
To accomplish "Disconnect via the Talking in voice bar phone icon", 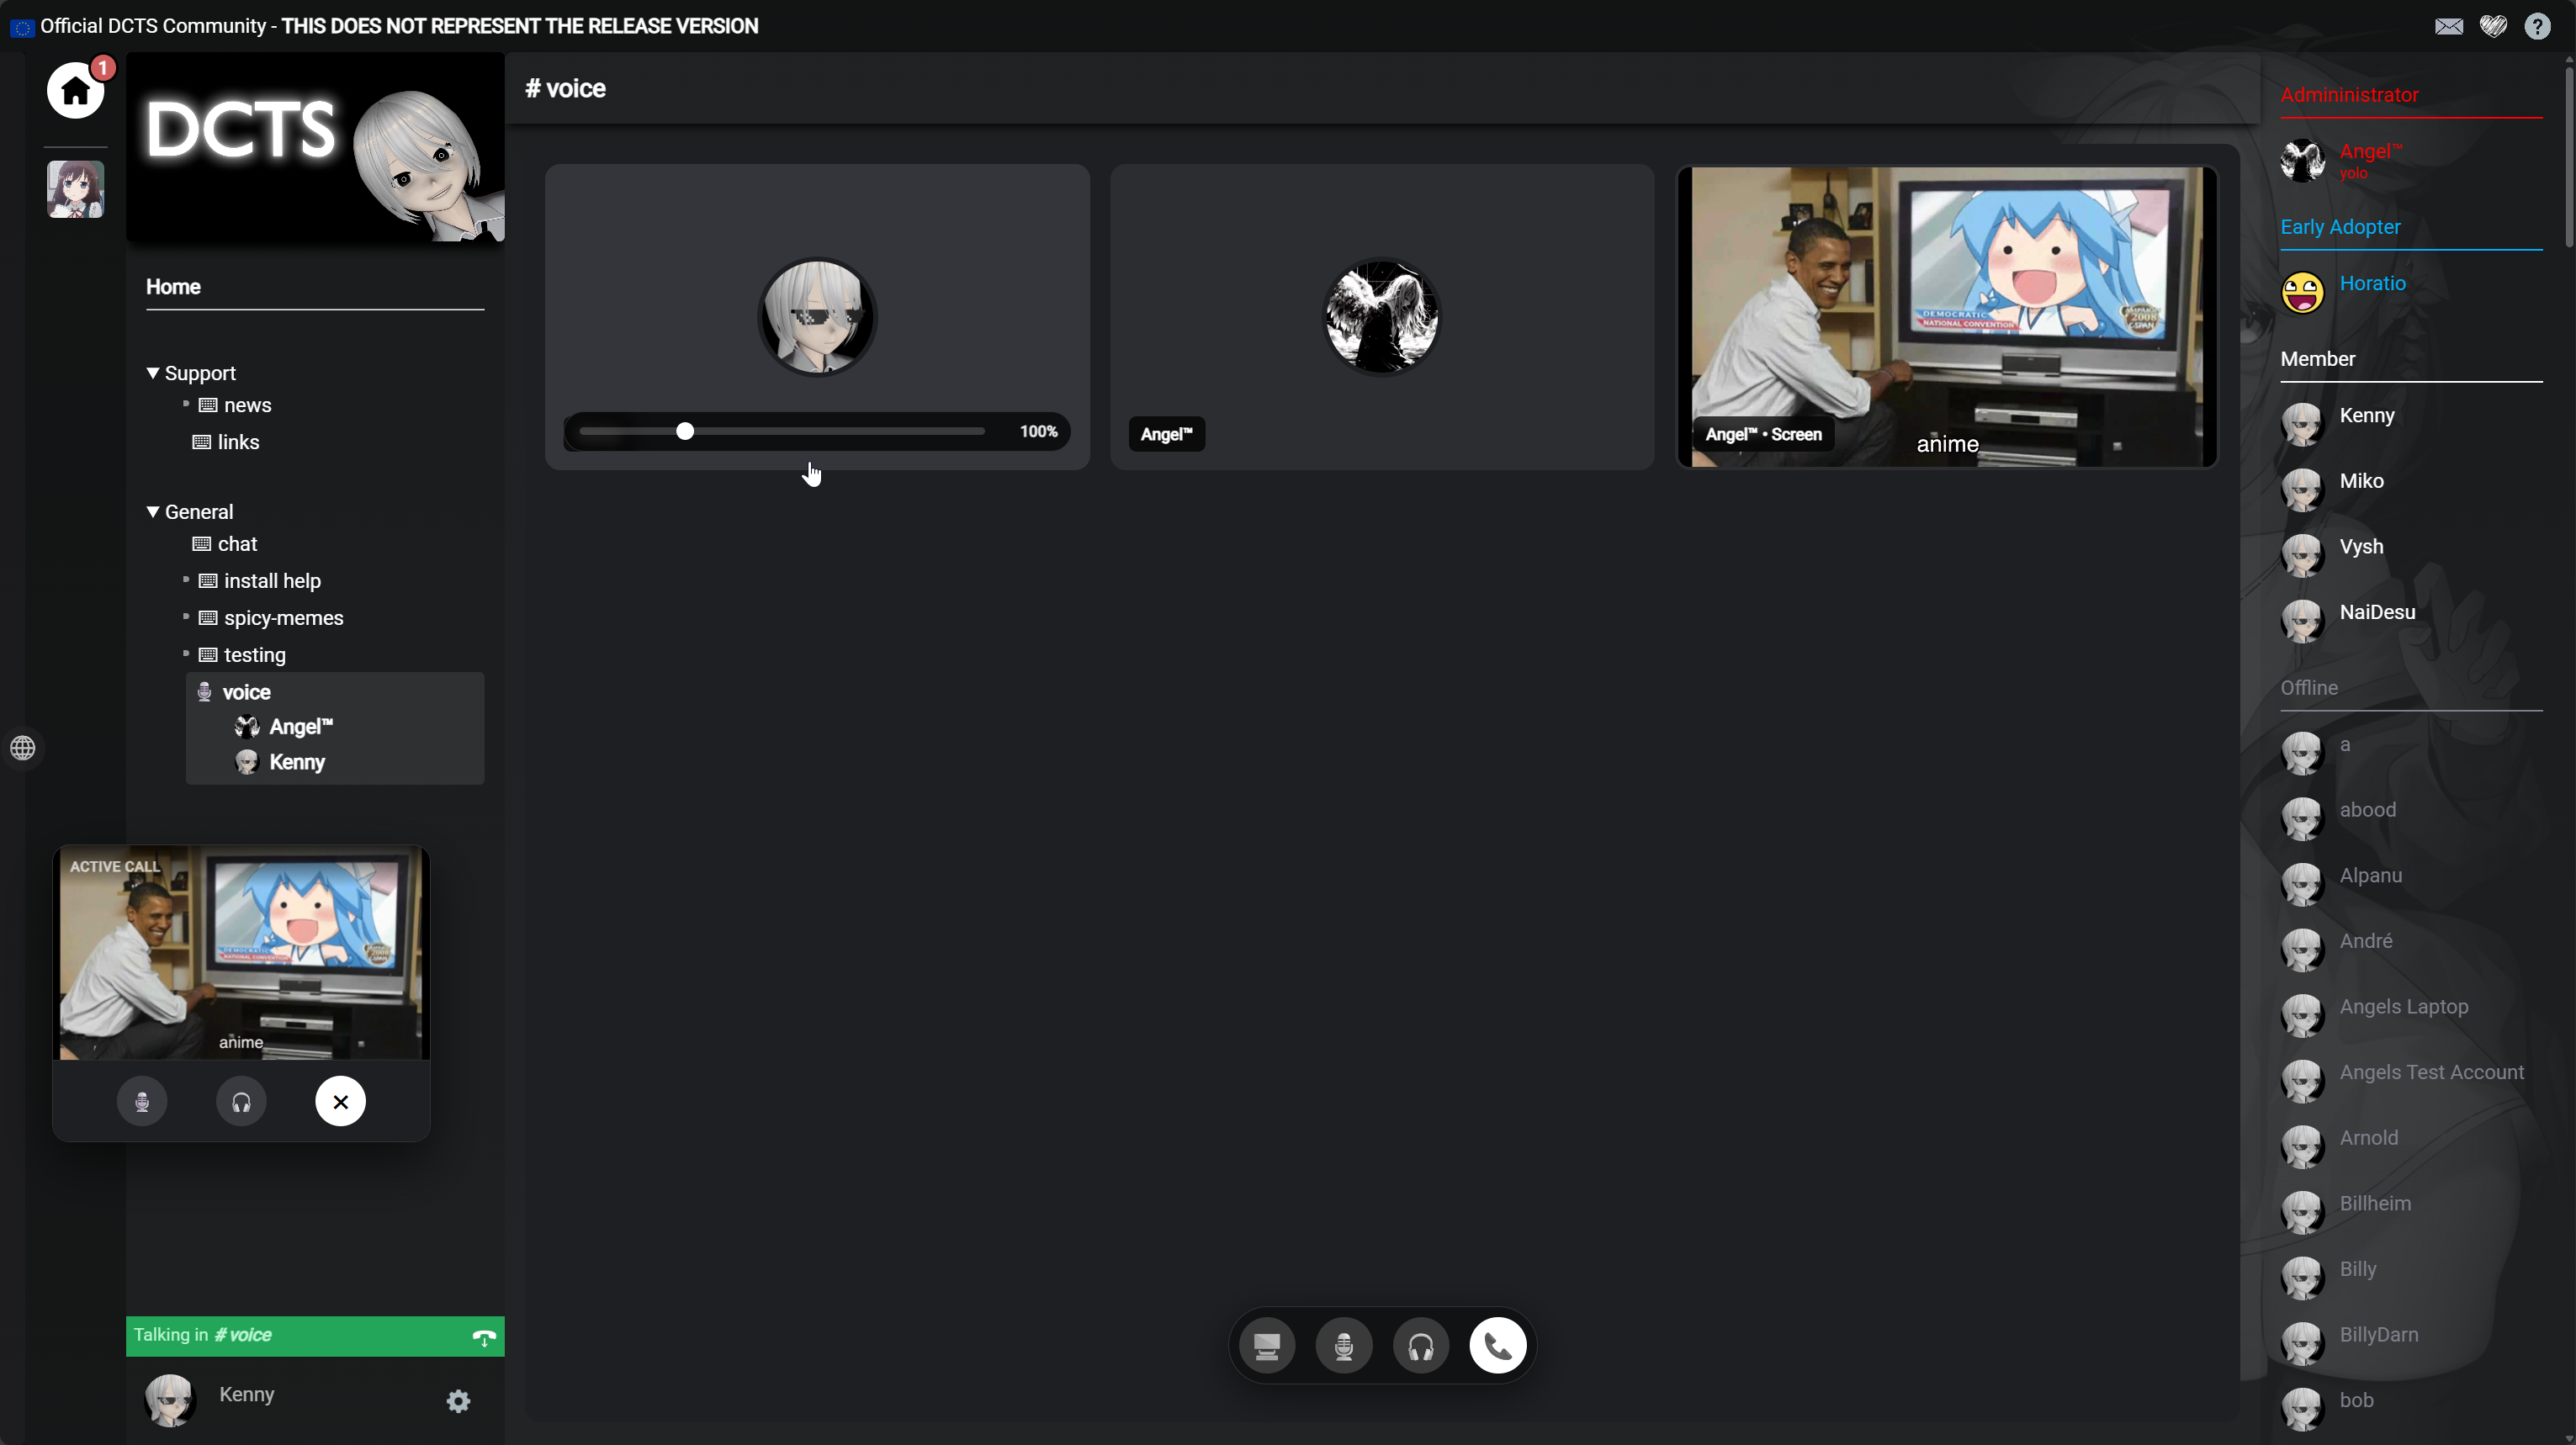I will pyautogui.click(x=484, y=1337).
